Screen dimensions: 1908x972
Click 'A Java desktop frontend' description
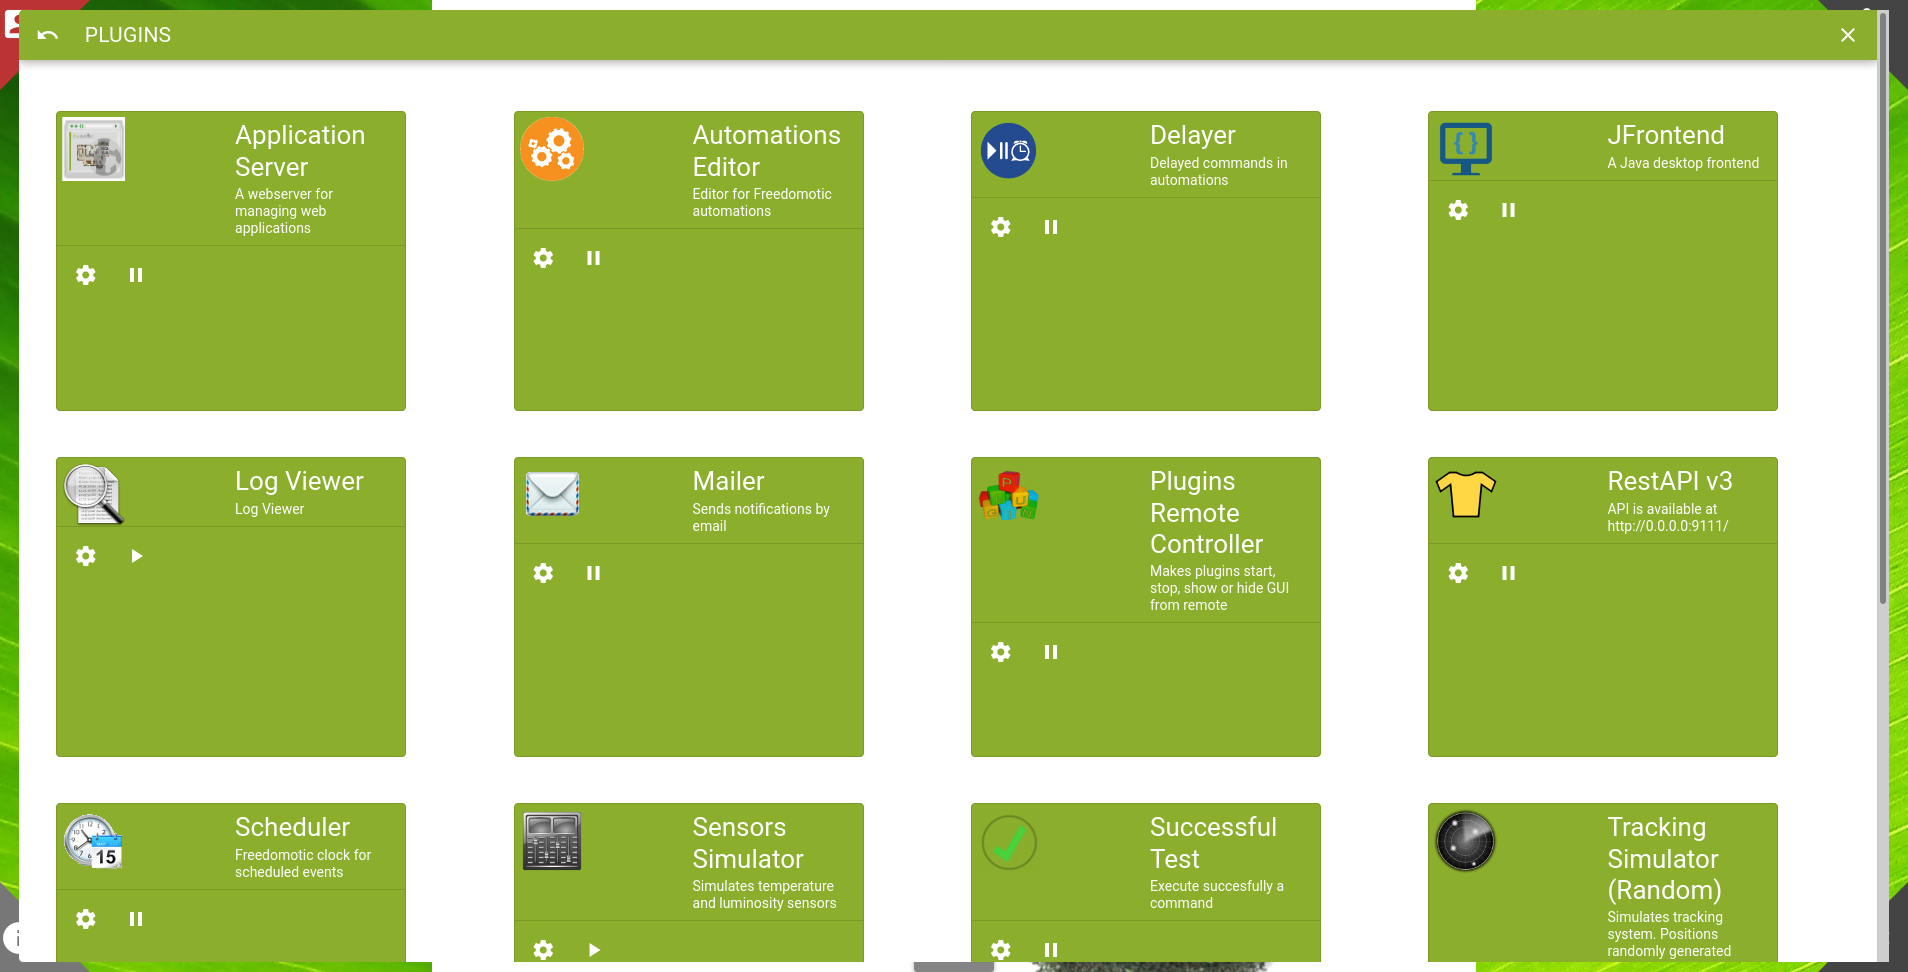1683,163
